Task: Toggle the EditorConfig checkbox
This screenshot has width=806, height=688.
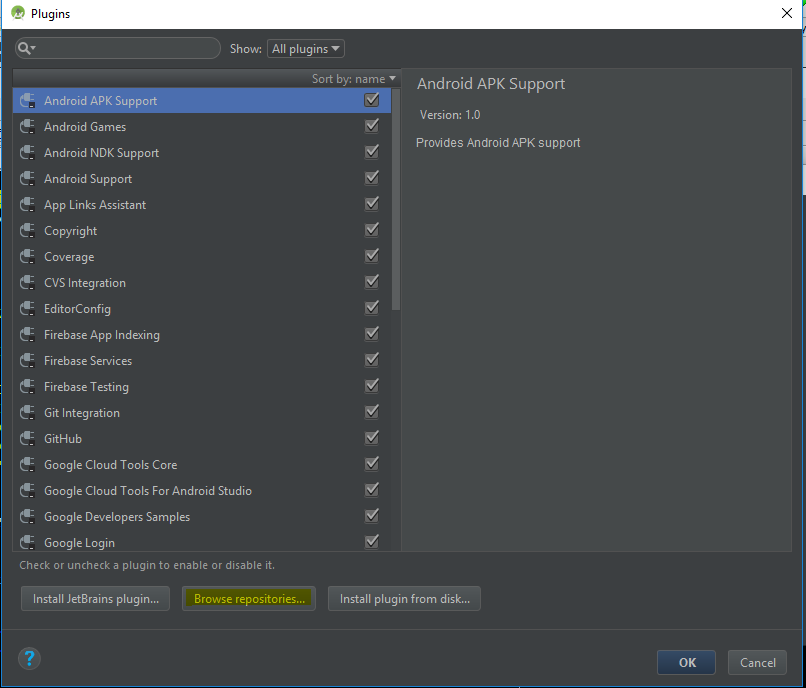Action: click(x=372, y=307)
